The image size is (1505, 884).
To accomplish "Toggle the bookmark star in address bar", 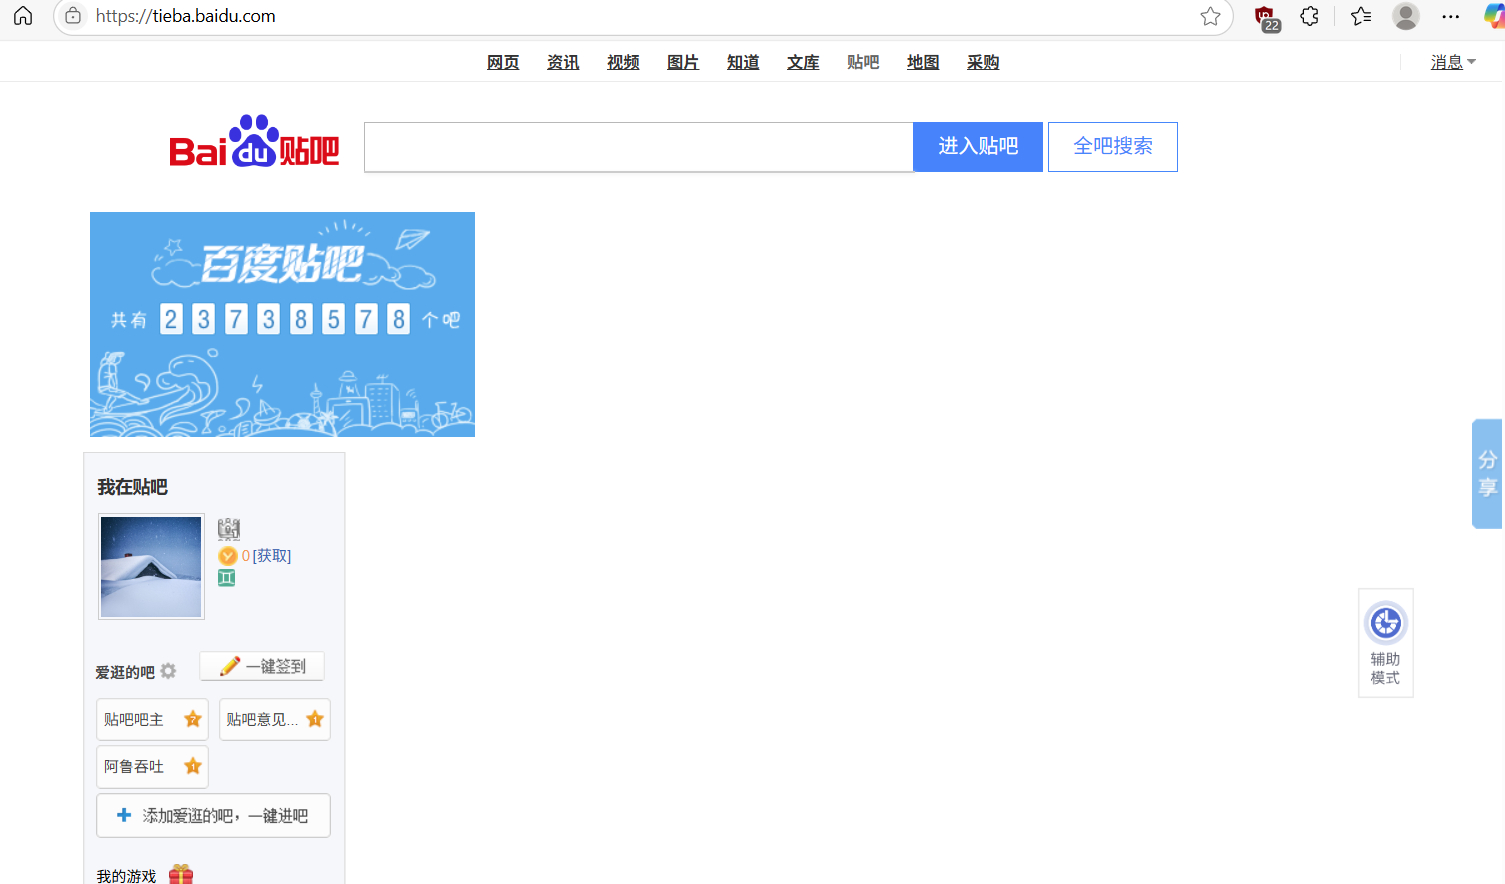I will (x=1210, y=16).
